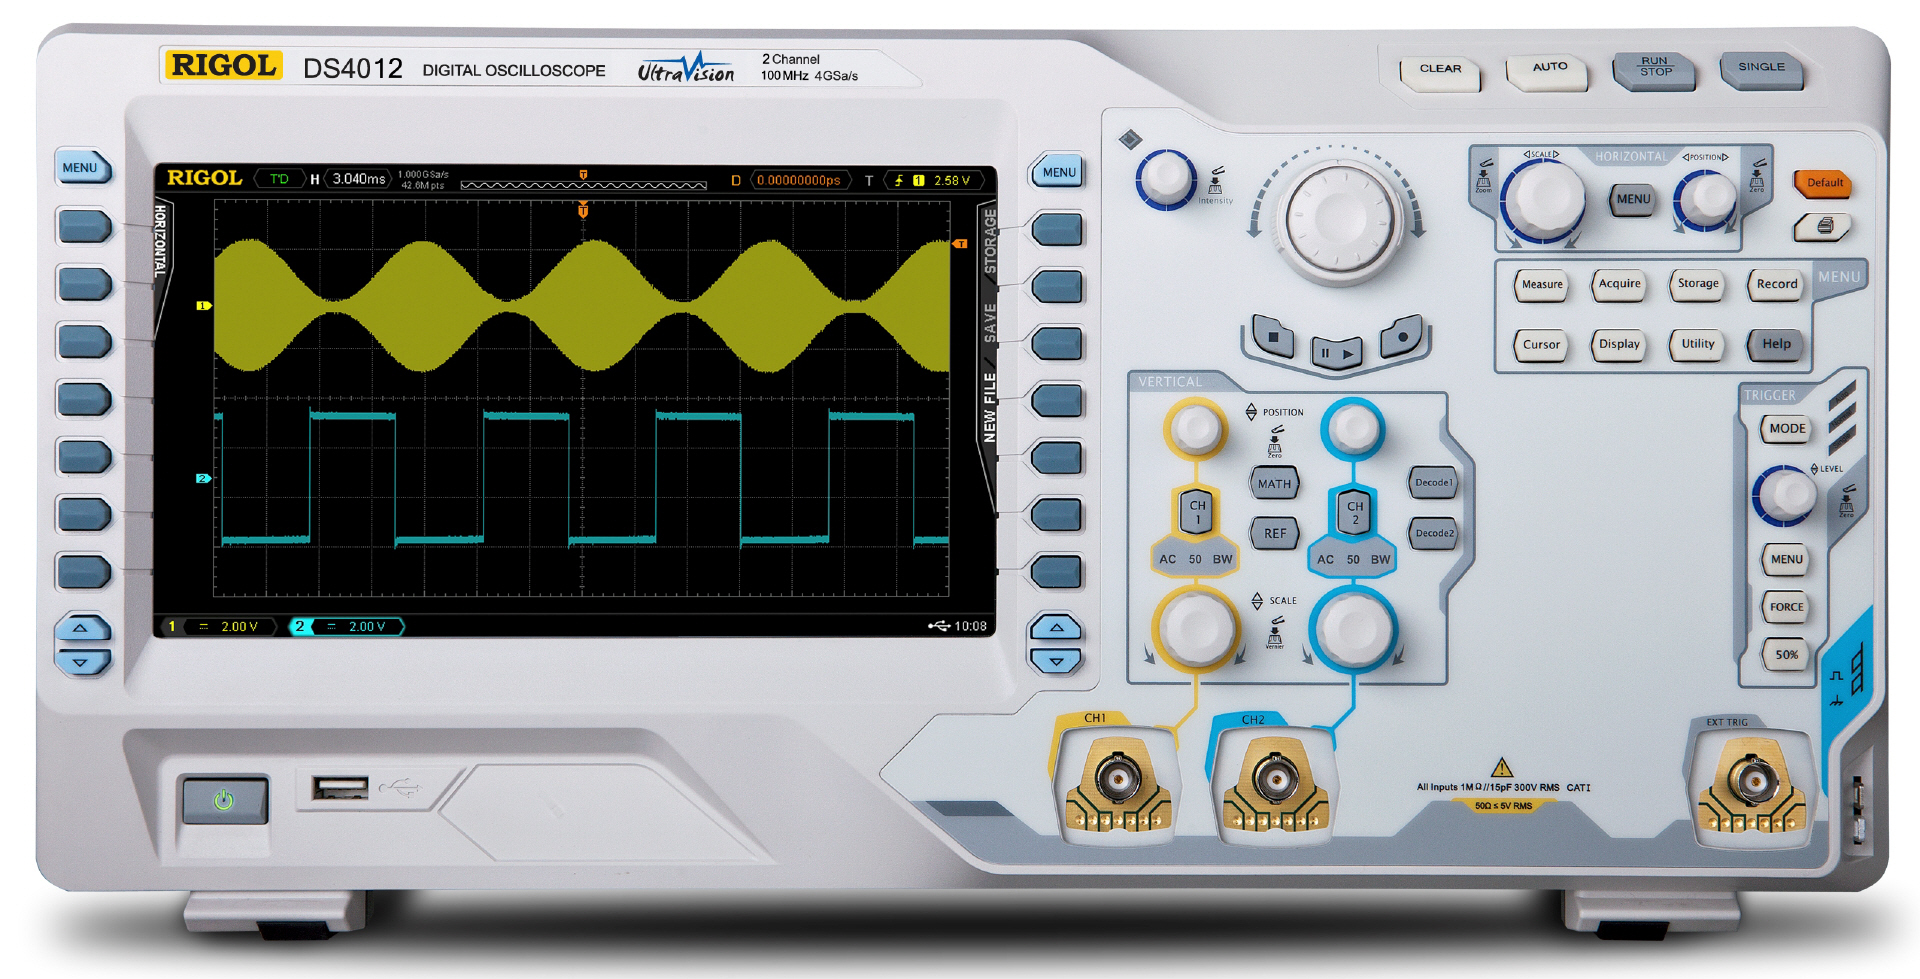The image size is (1920, 979).
Task: Click the timebase value 3.040ms
Action: click(358, 179)
